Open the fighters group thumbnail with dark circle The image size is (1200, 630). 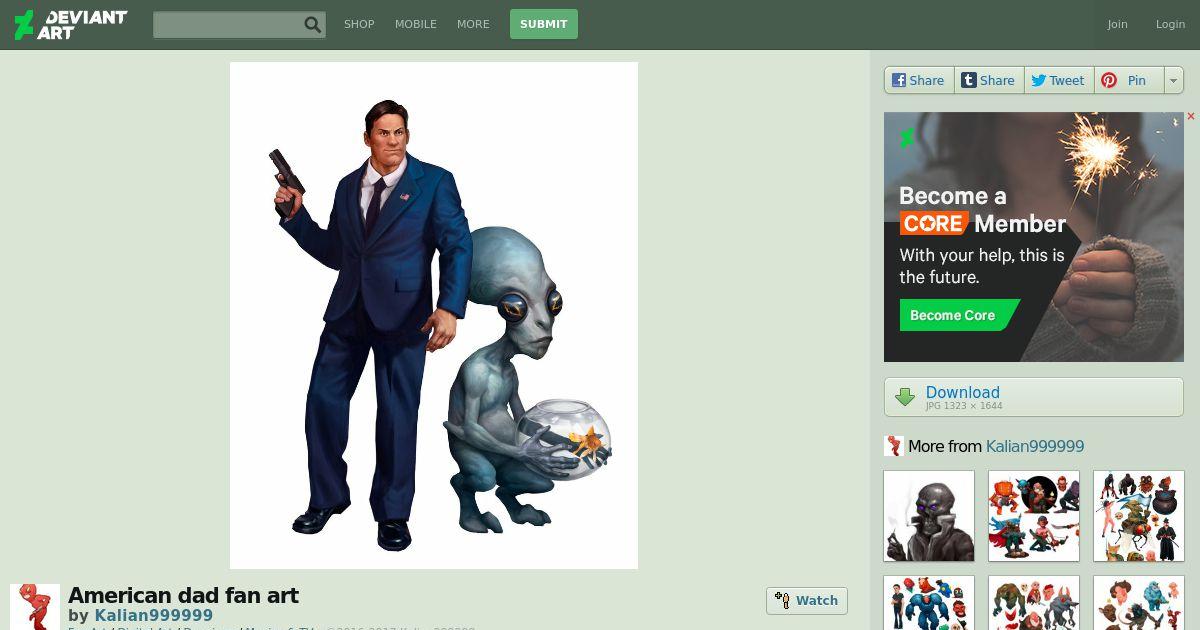tap(1034, 516)
